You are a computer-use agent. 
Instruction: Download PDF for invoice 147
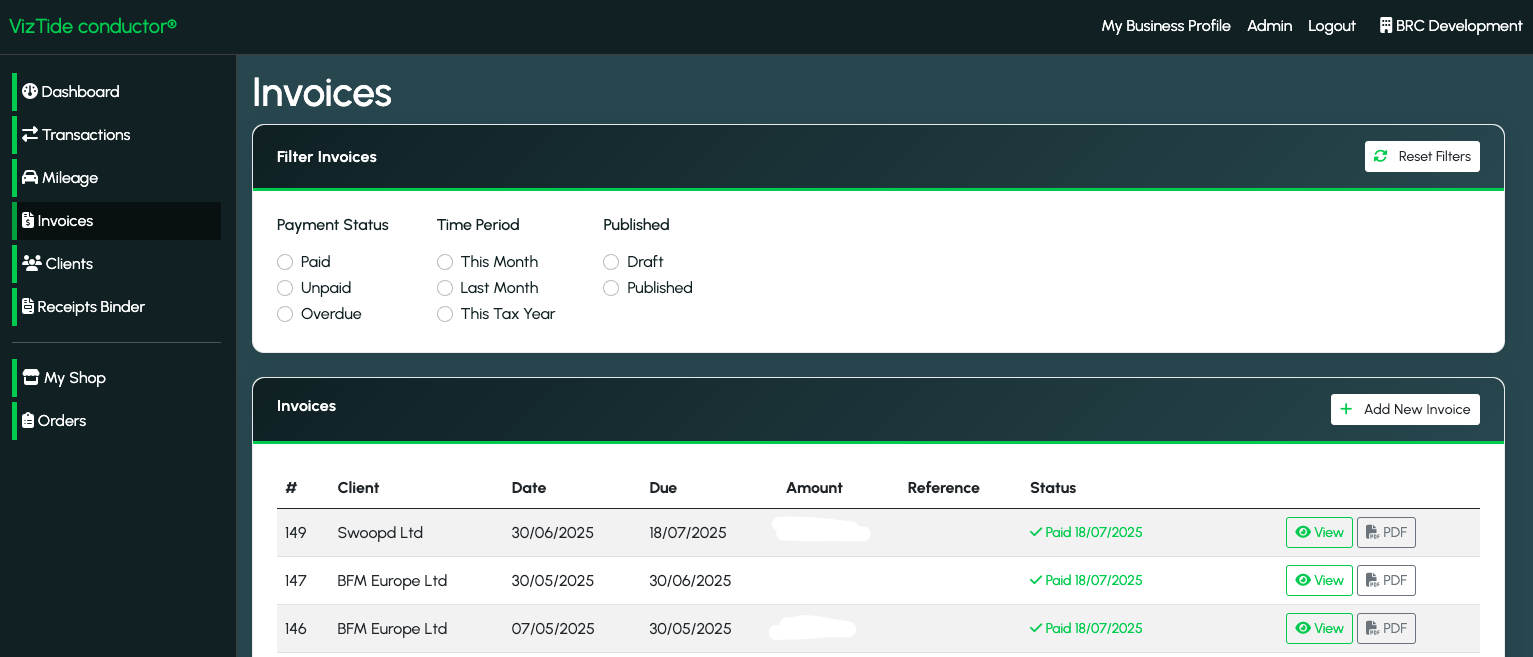pyautogui.click(x=1386, y=580)
